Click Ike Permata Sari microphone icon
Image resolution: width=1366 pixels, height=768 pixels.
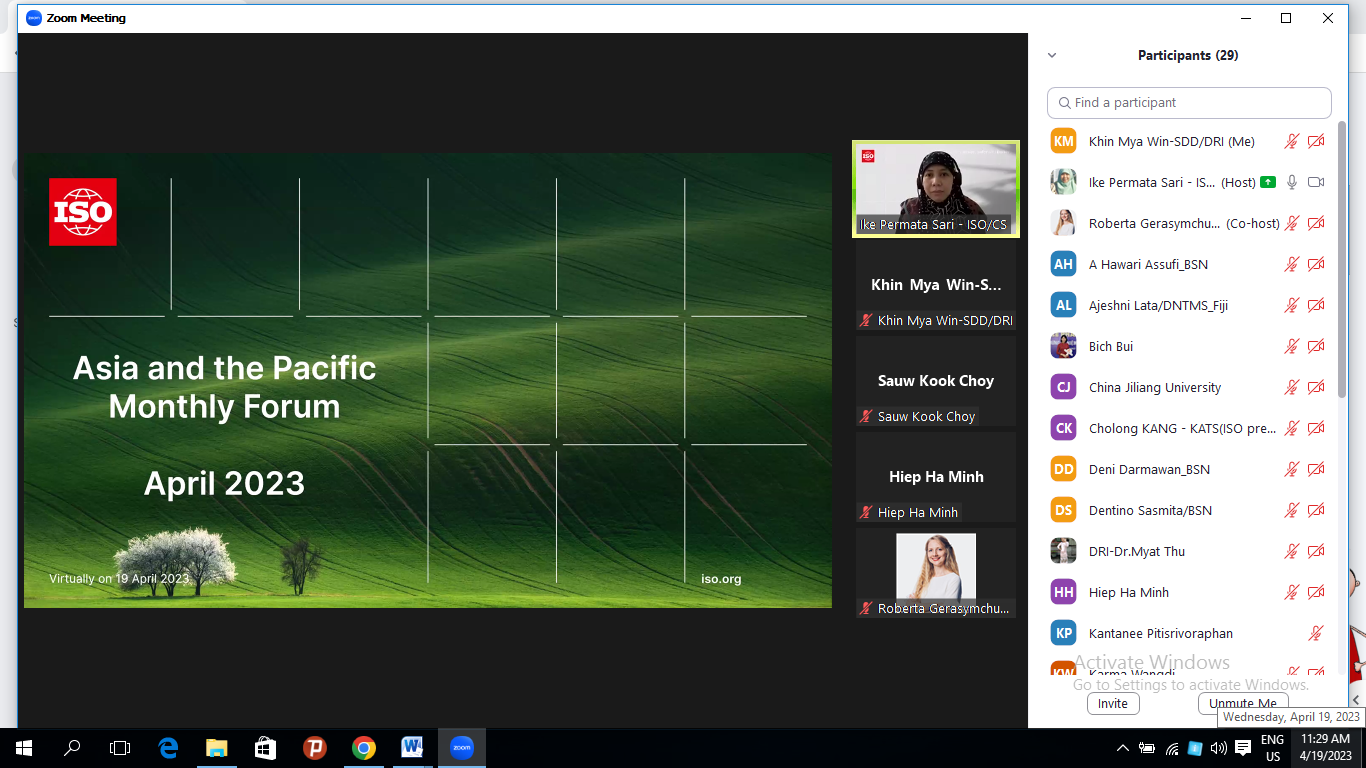pyautogui.click(x=1292, y=182)
